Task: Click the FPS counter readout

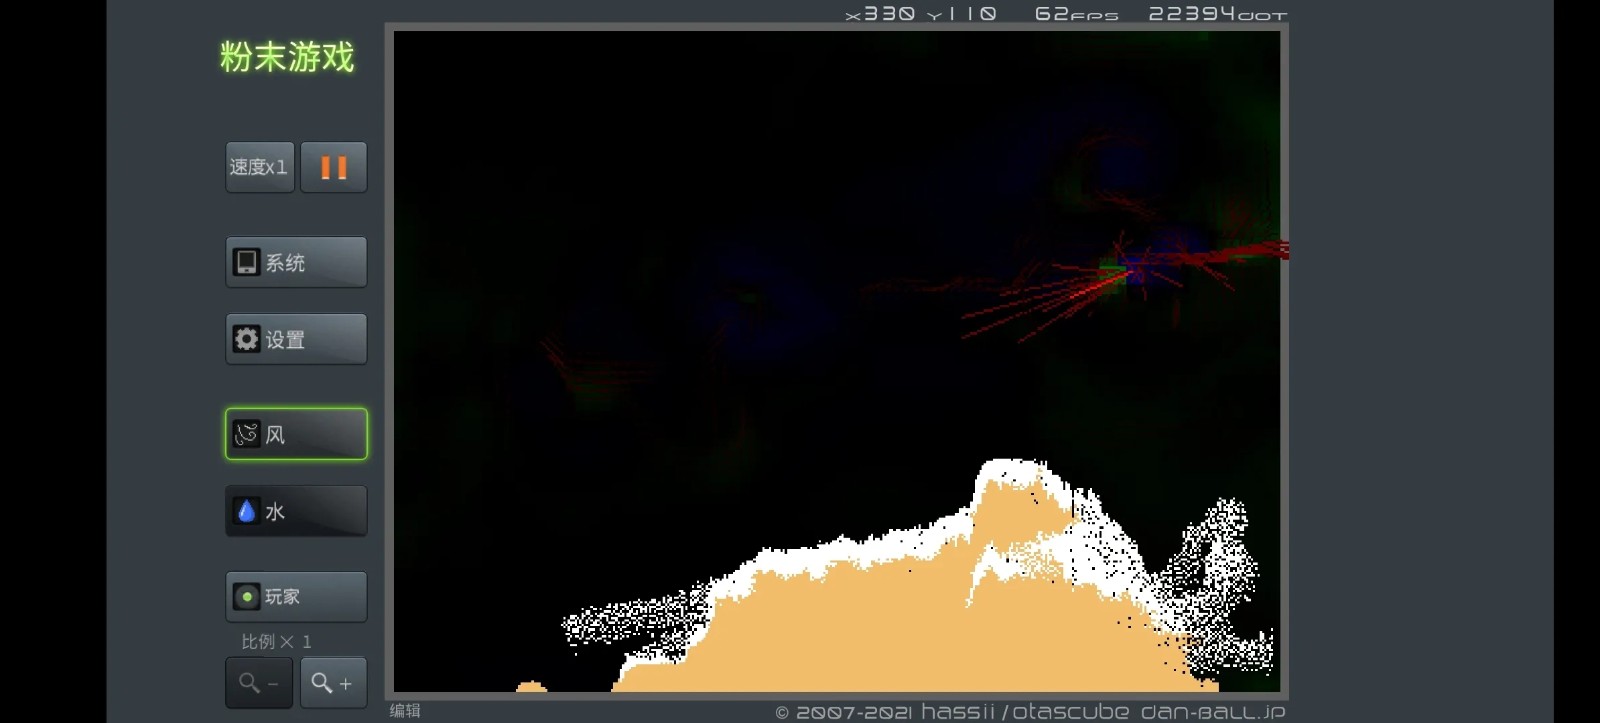Action: (x=1076, y=14)
